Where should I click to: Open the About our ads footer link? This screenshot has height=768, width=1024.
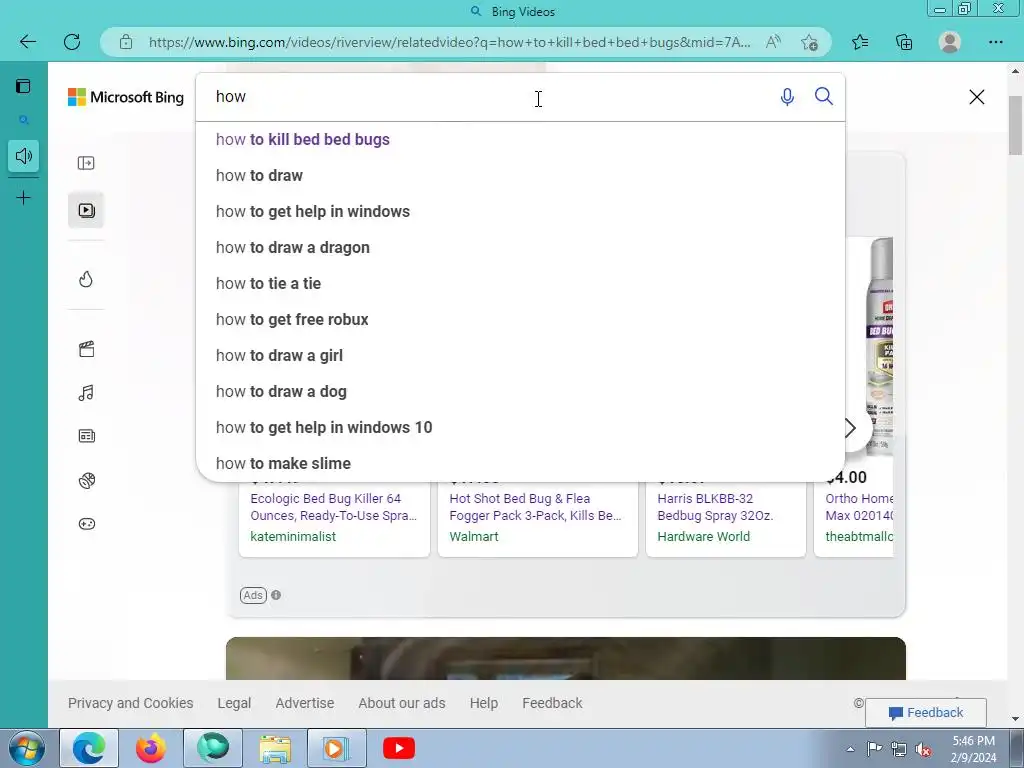pos(402,703)
